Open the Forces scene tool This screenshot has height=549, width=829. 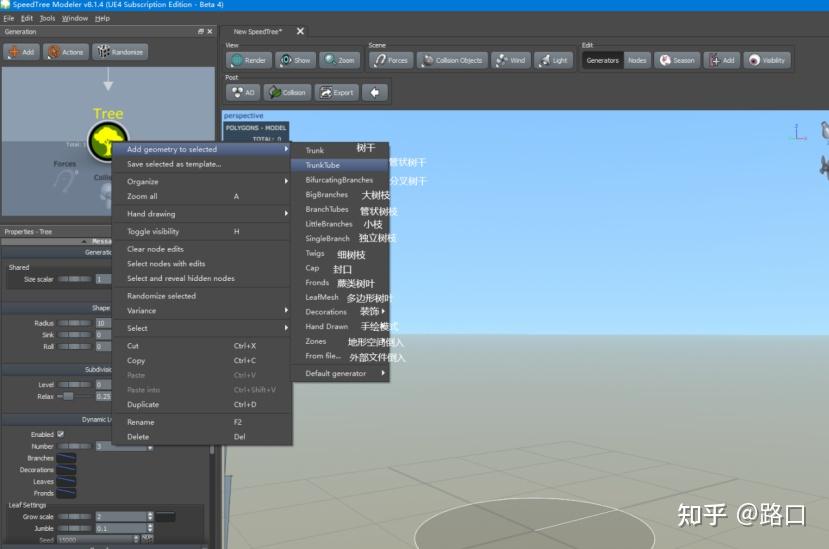pos(391,60)
